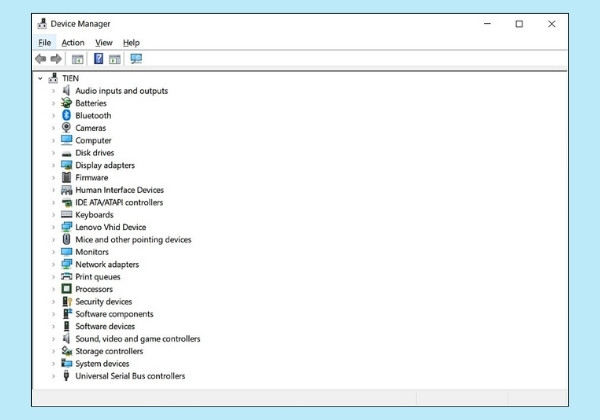
Task: Expand Audio inputs and outputs
Action: click(54, 91)
